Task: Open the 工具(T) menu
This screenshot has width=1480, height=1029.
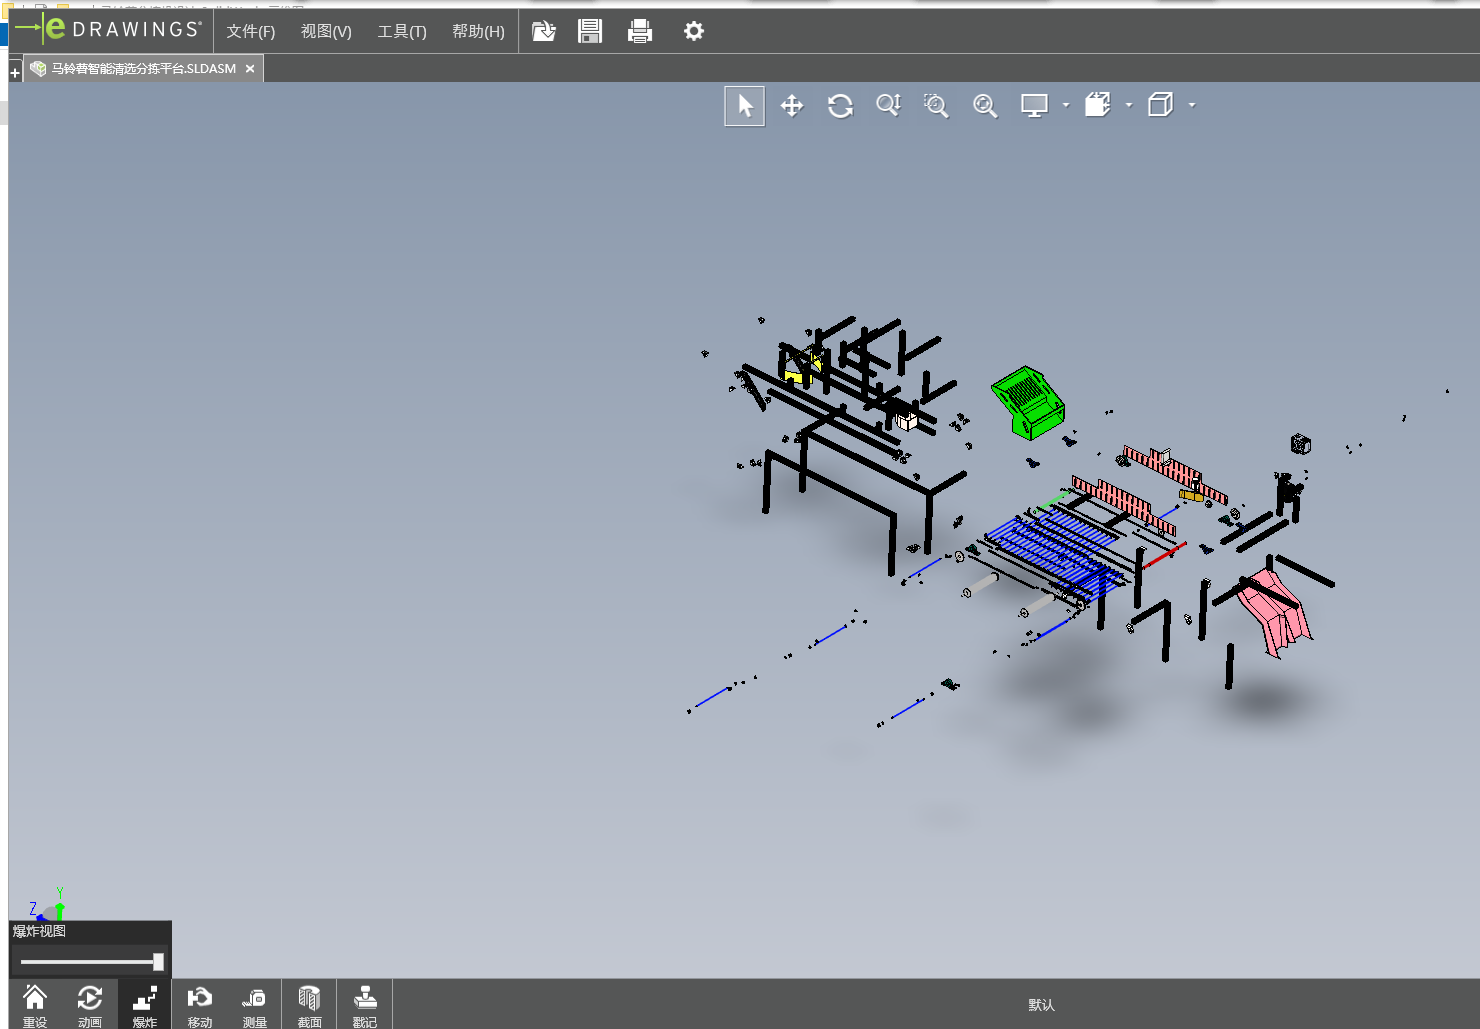Action: [402, 31]
